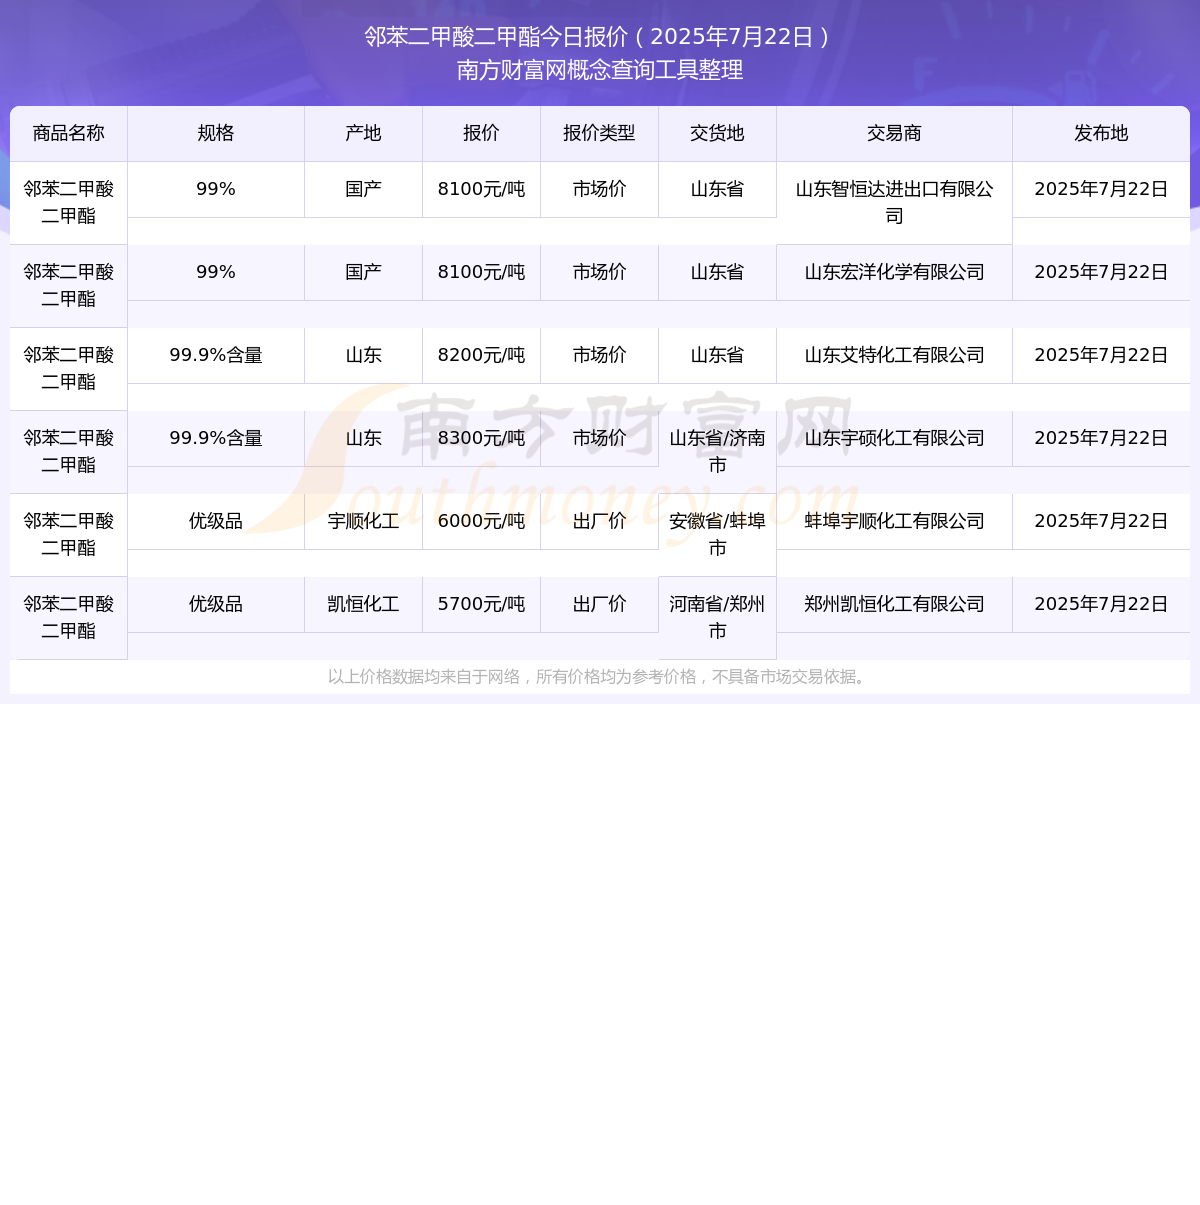Click 市场价 type in 山东艾特化工 row
This screenshot has width=1200, height=1205.
click(600, 356)
